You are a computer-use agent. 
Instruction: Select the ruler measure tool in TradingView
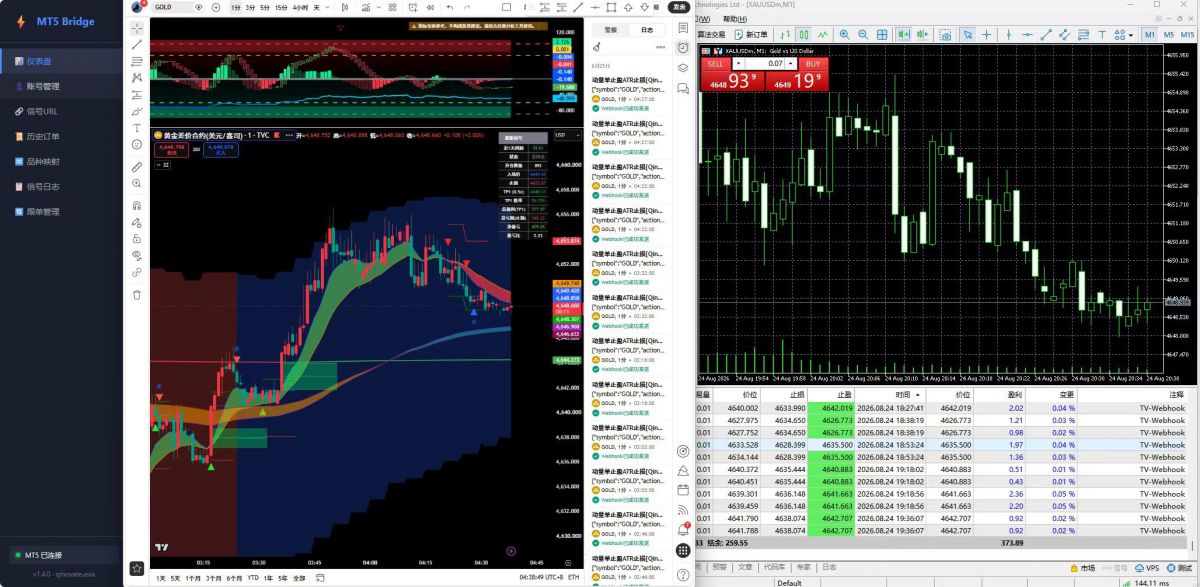coord(137,166)
